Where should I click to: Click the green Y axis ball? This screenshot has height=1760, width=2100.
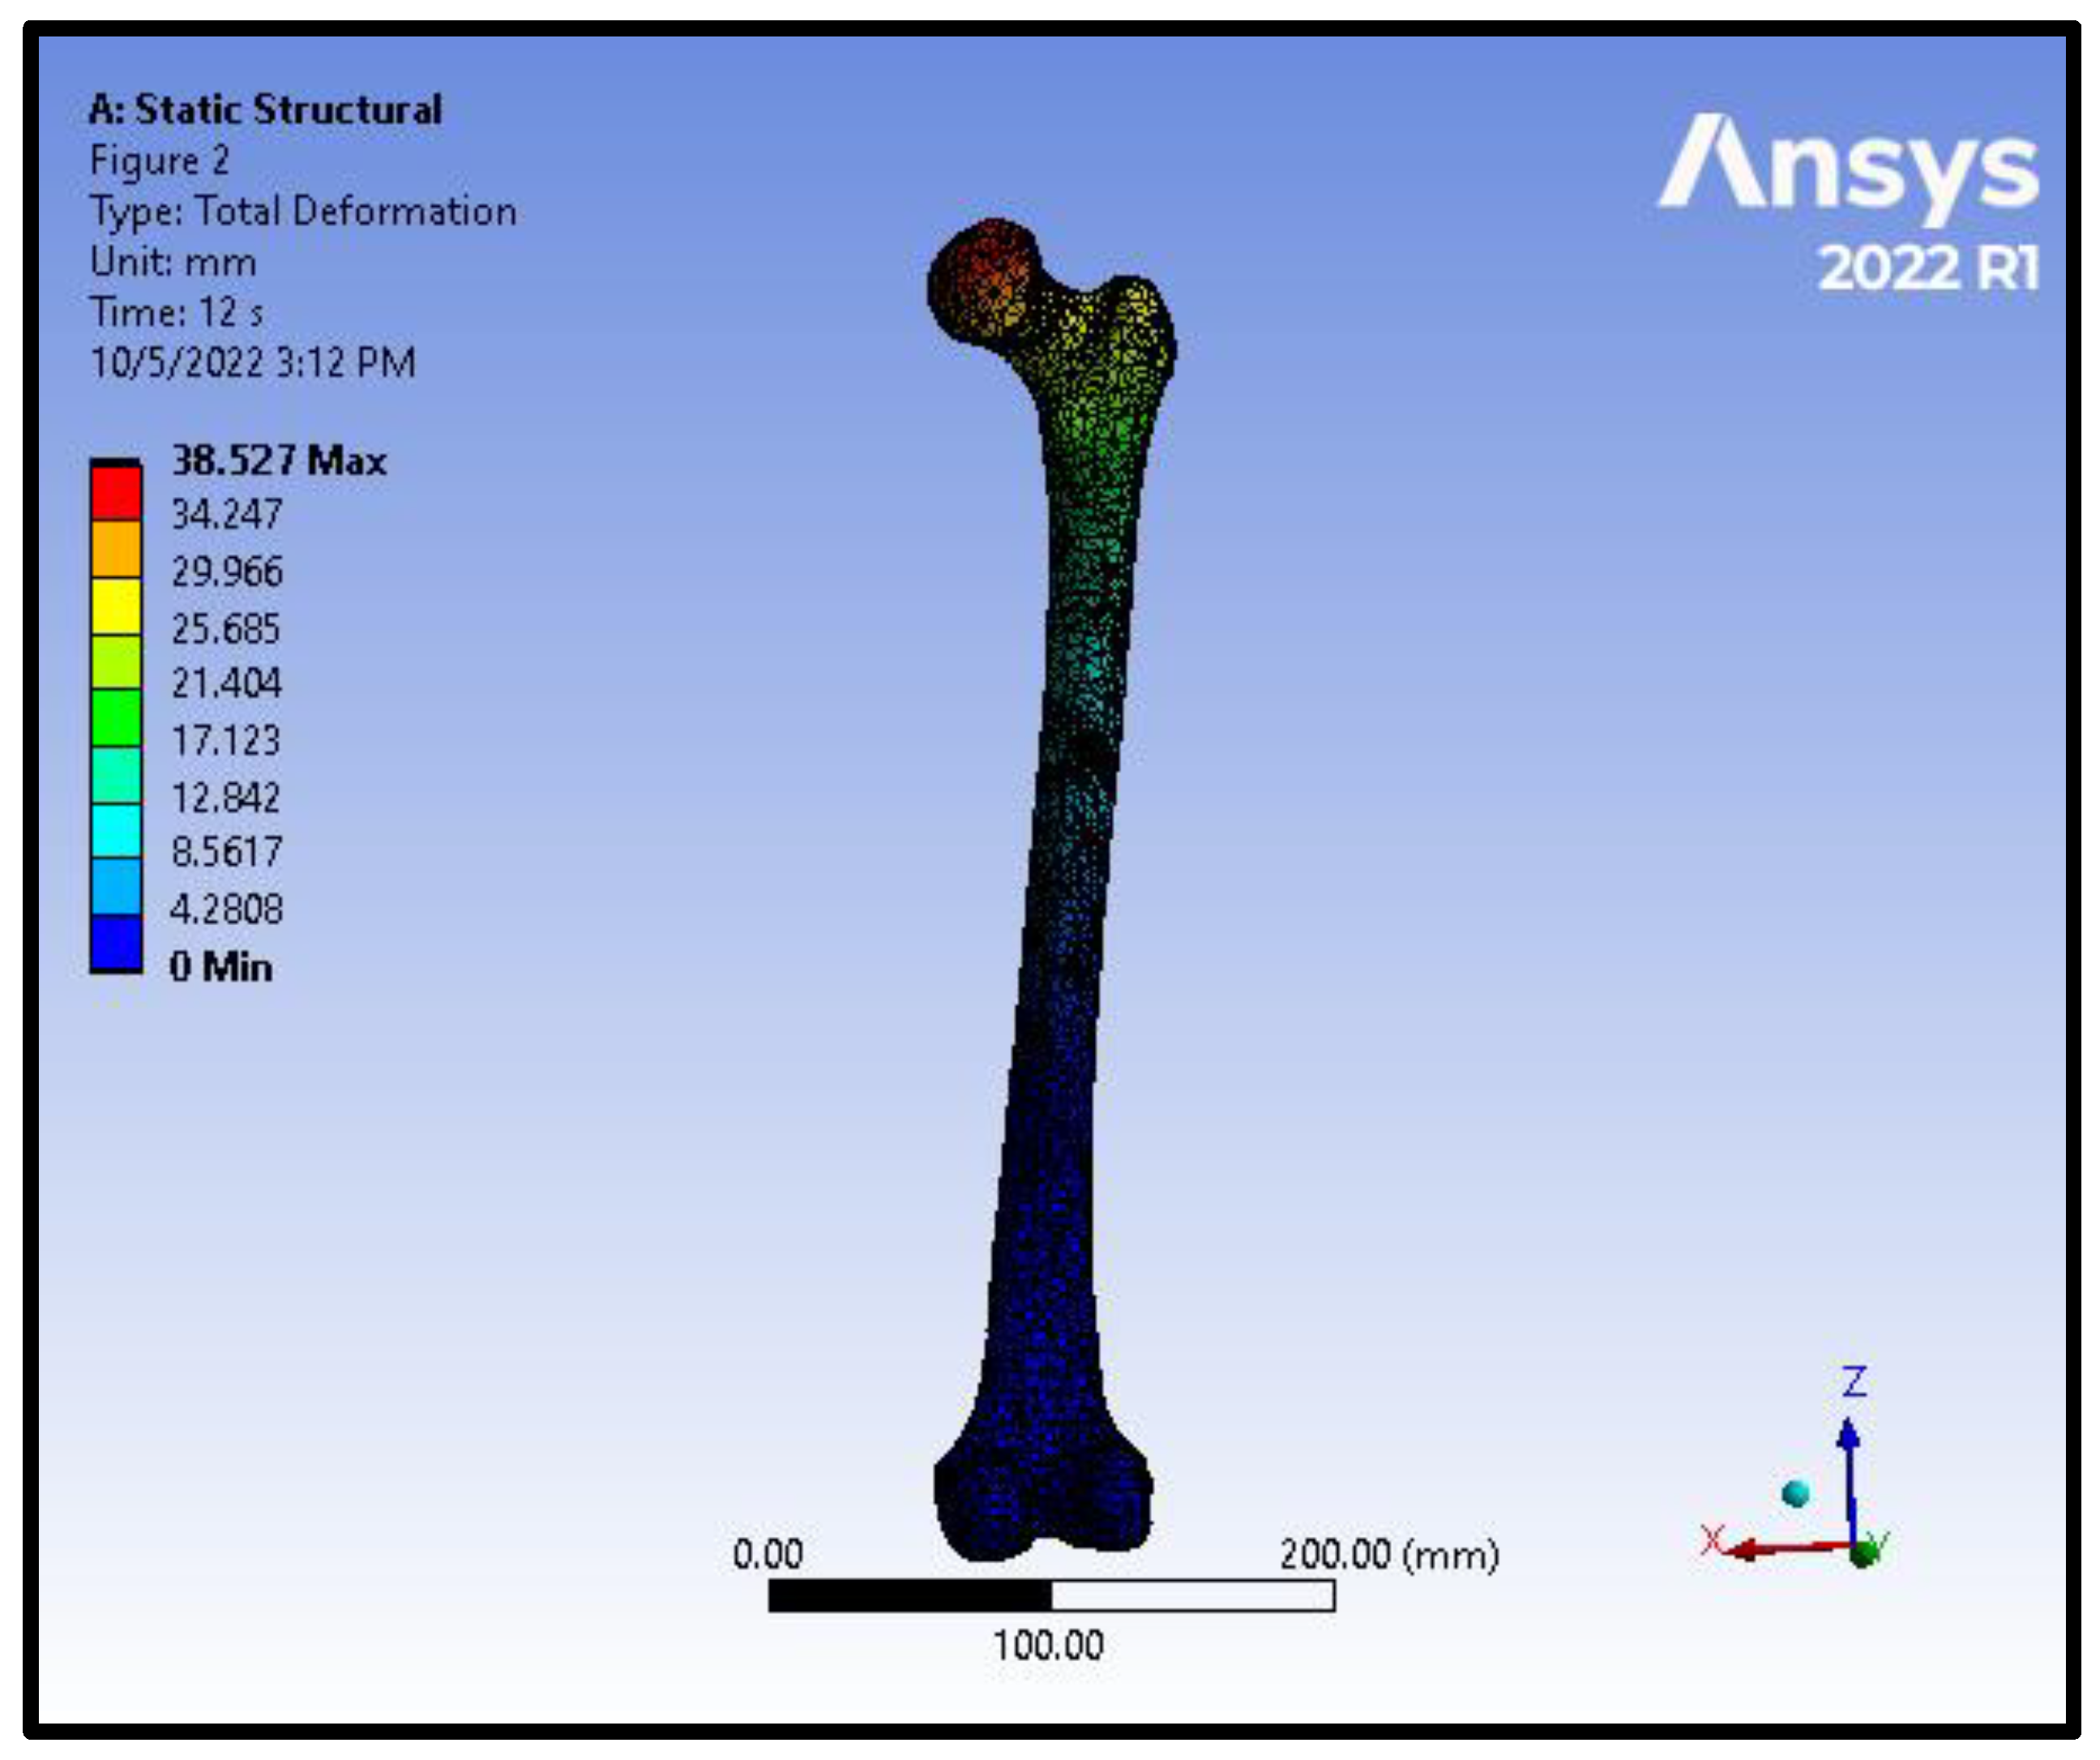(1863, 1553)
